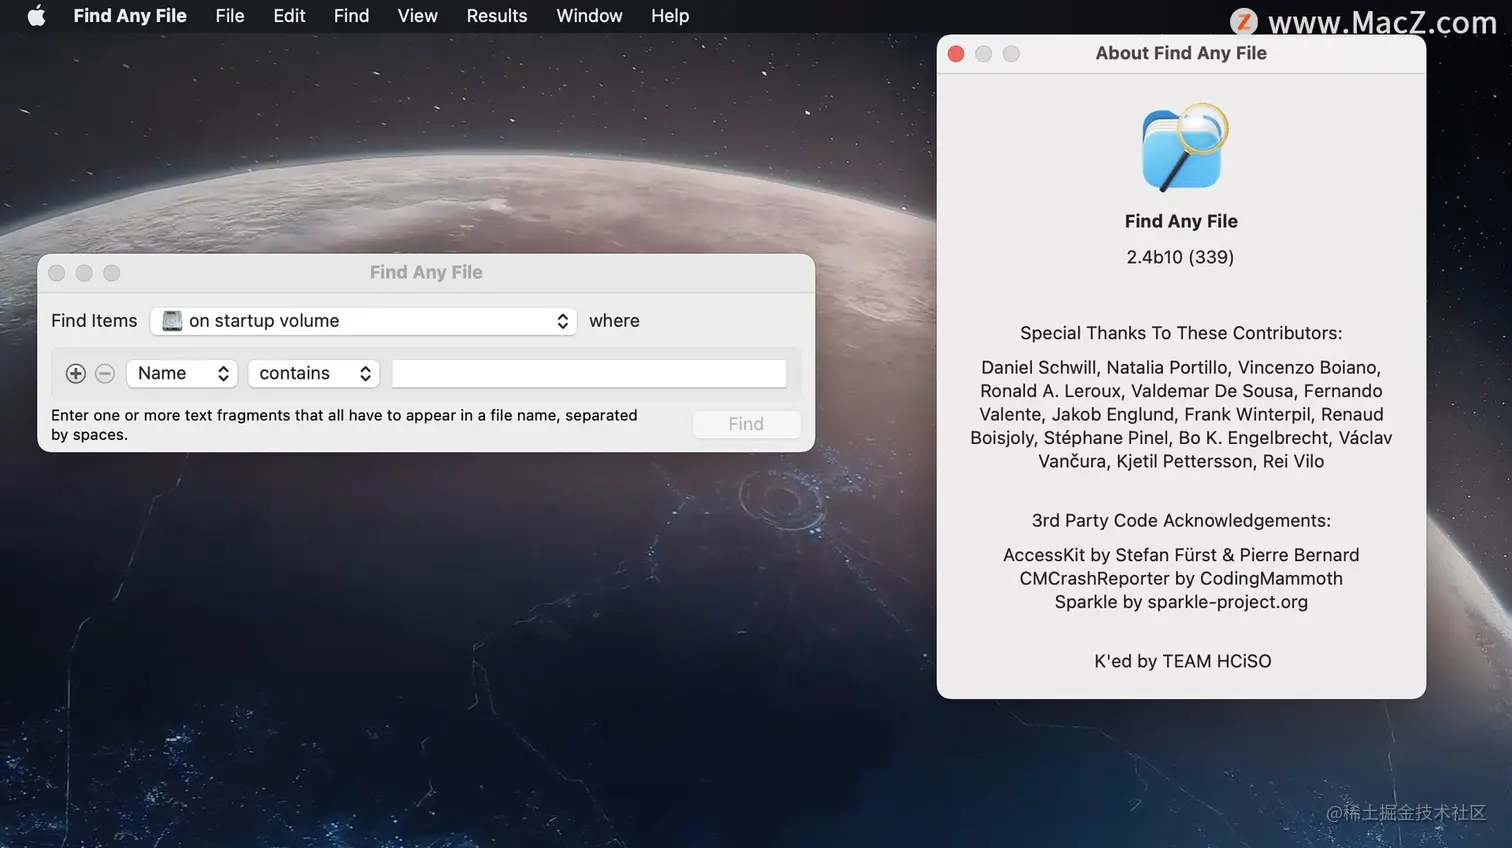The height and width of the screenshot is (848, 1512).
Task: Click 'Special Thanks To These Contributors:' text
Action: (1181, 333)
